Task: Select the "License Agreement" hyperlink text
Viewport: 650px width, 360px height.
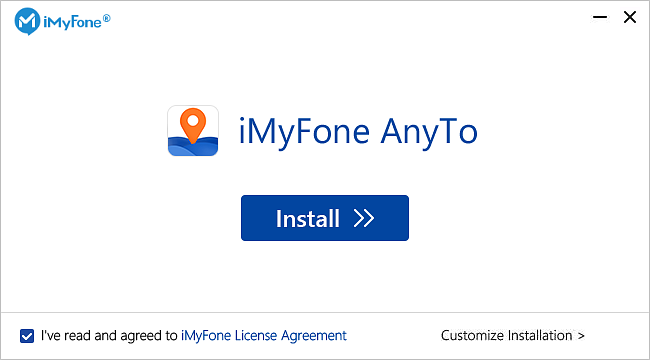Action: coord(291,335)
